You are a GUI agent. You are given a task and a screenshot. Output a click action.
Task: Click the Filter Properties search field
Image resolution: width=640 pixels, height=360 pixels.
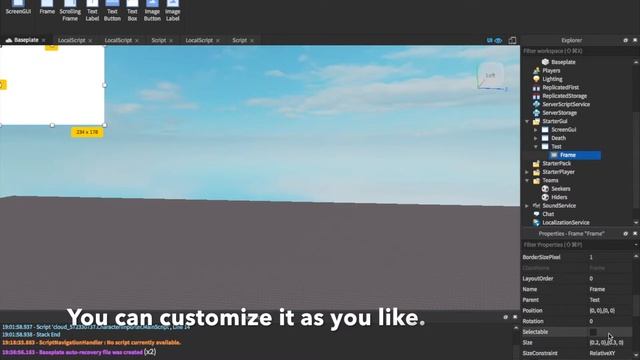pyautogui.click(x=577, y=245)
